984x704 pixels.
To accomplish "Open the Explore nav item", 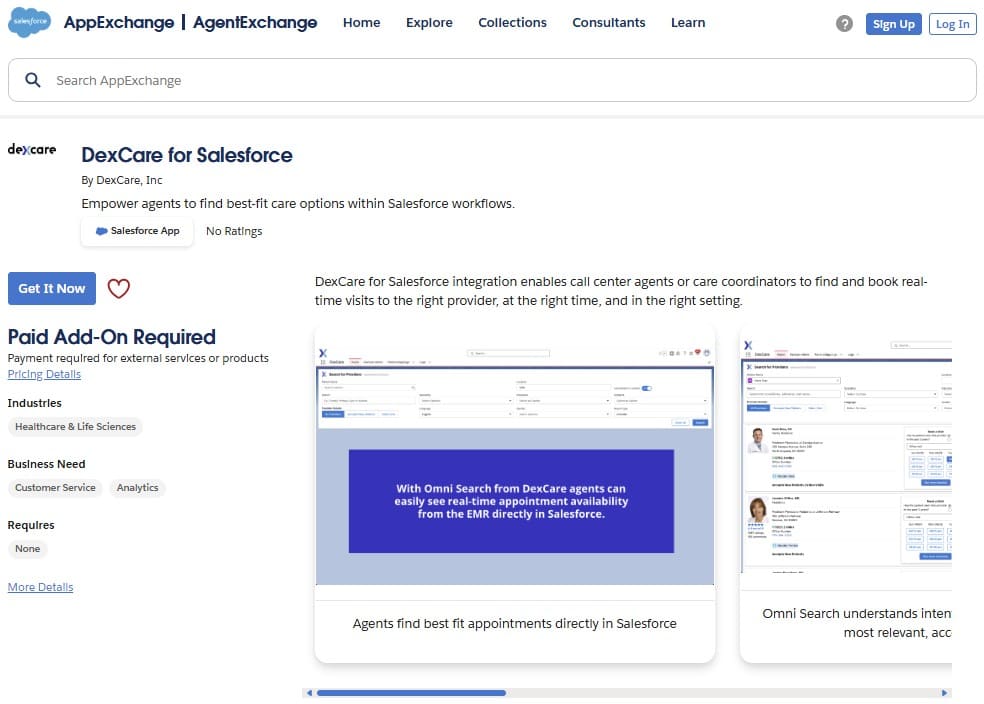I will pyautogui.click(x=429, y=23).
